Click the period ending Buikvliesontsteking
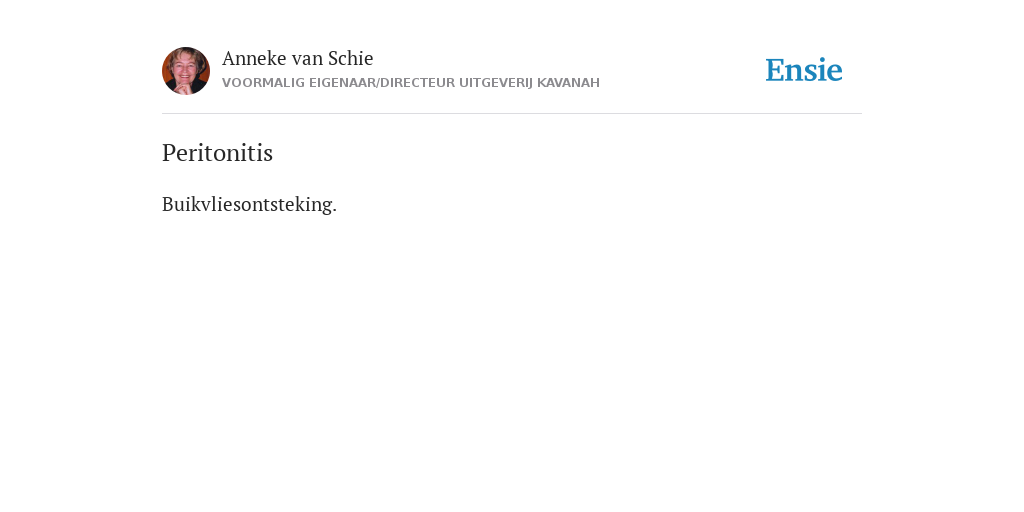The width and height of the screenshot is (1024, 512). pyautogui.click(x=334, y=211)
